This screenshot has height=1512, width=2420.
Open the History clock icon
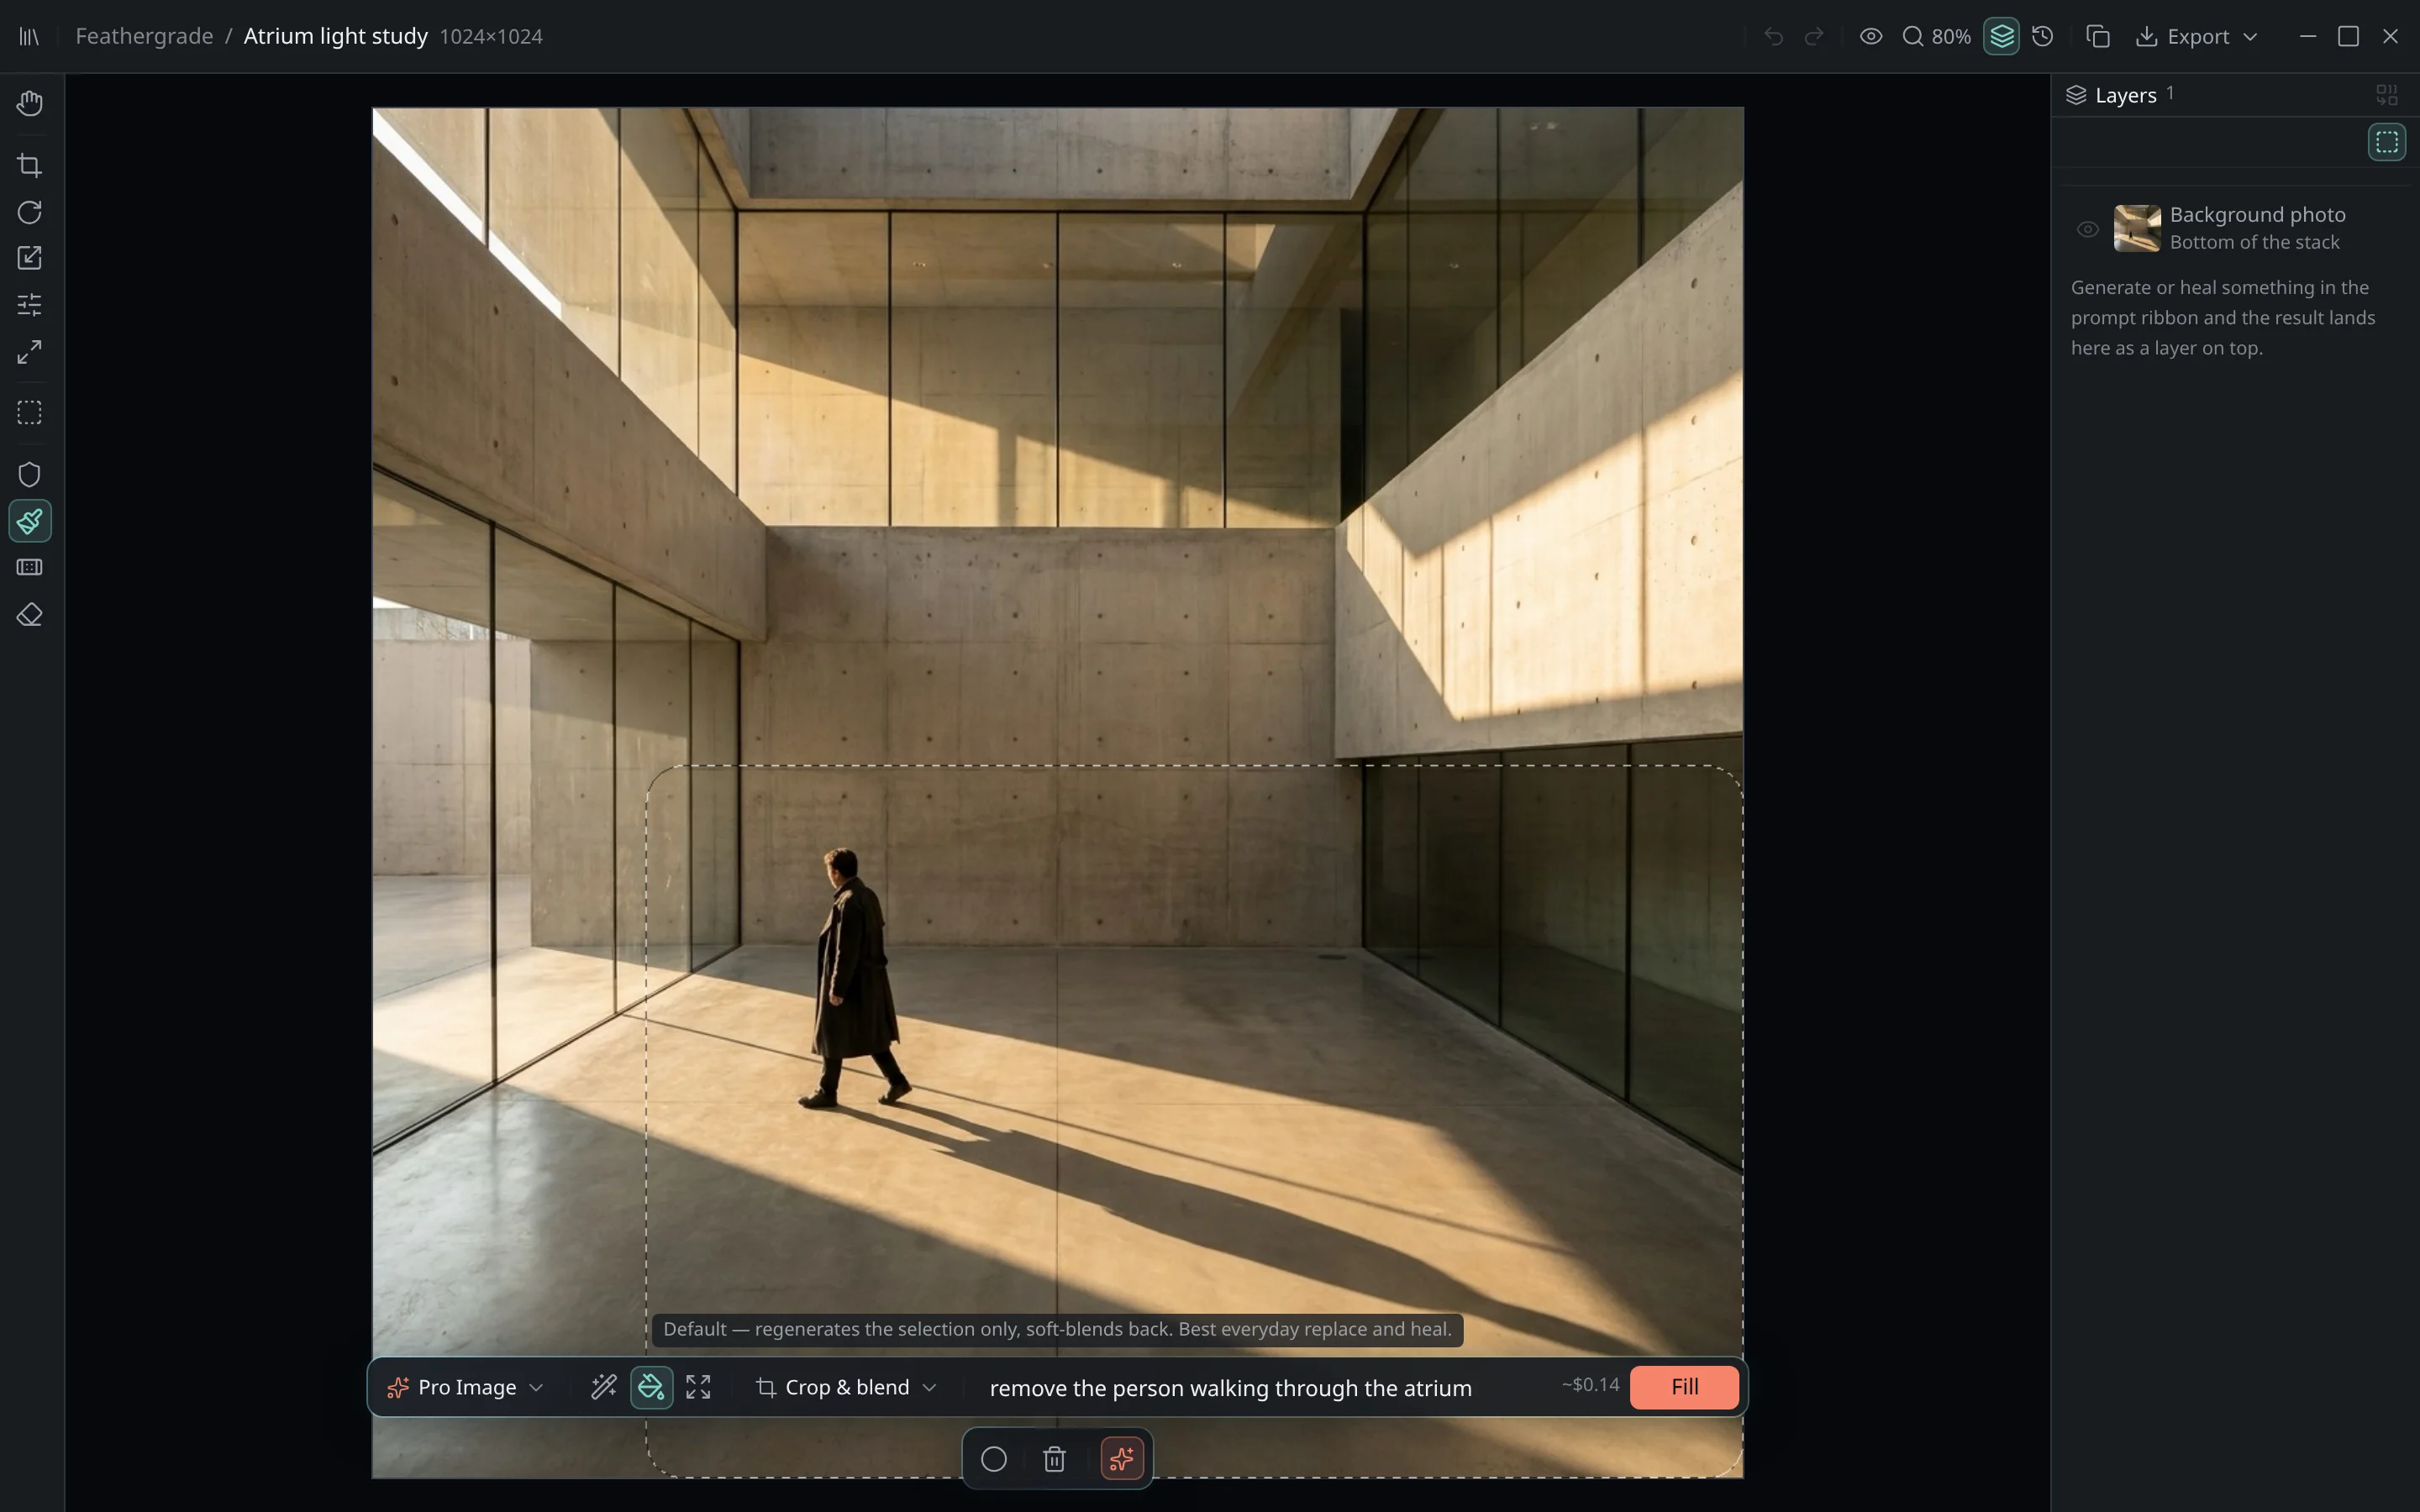pos(2043,37)
